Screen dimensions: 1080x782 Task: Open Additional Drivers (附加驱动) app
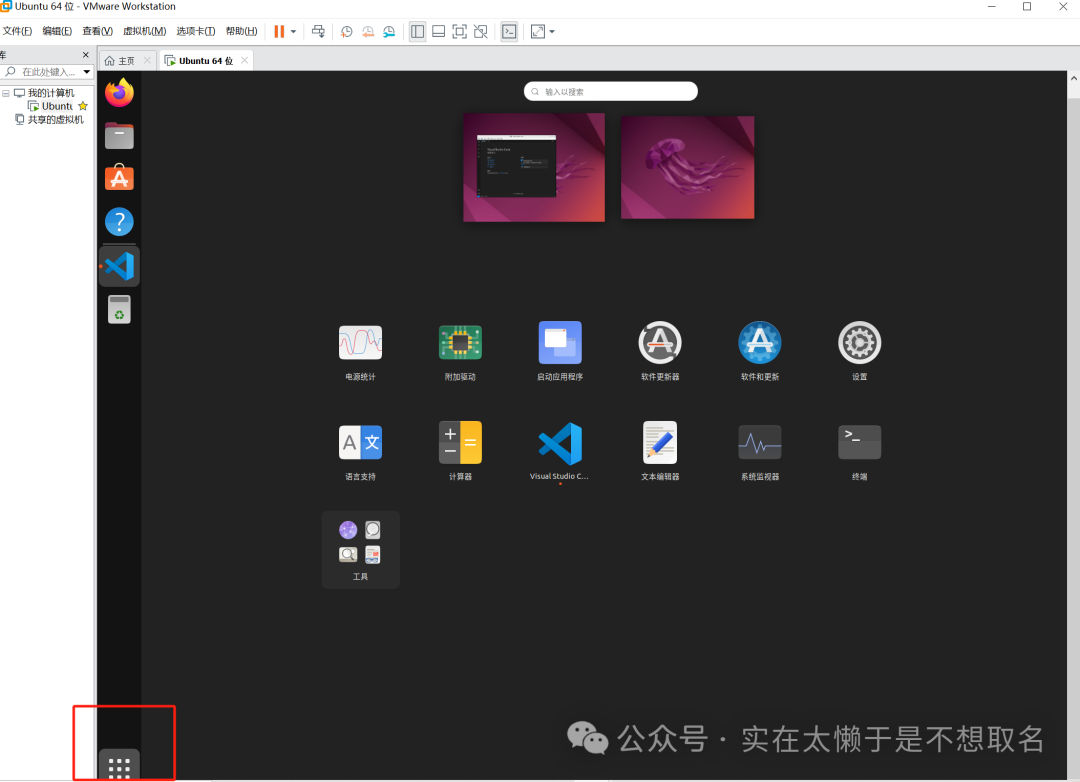460,343
